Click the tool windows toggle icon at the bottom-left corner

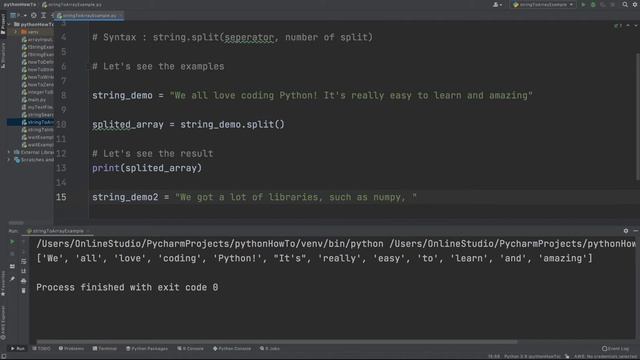3,356
